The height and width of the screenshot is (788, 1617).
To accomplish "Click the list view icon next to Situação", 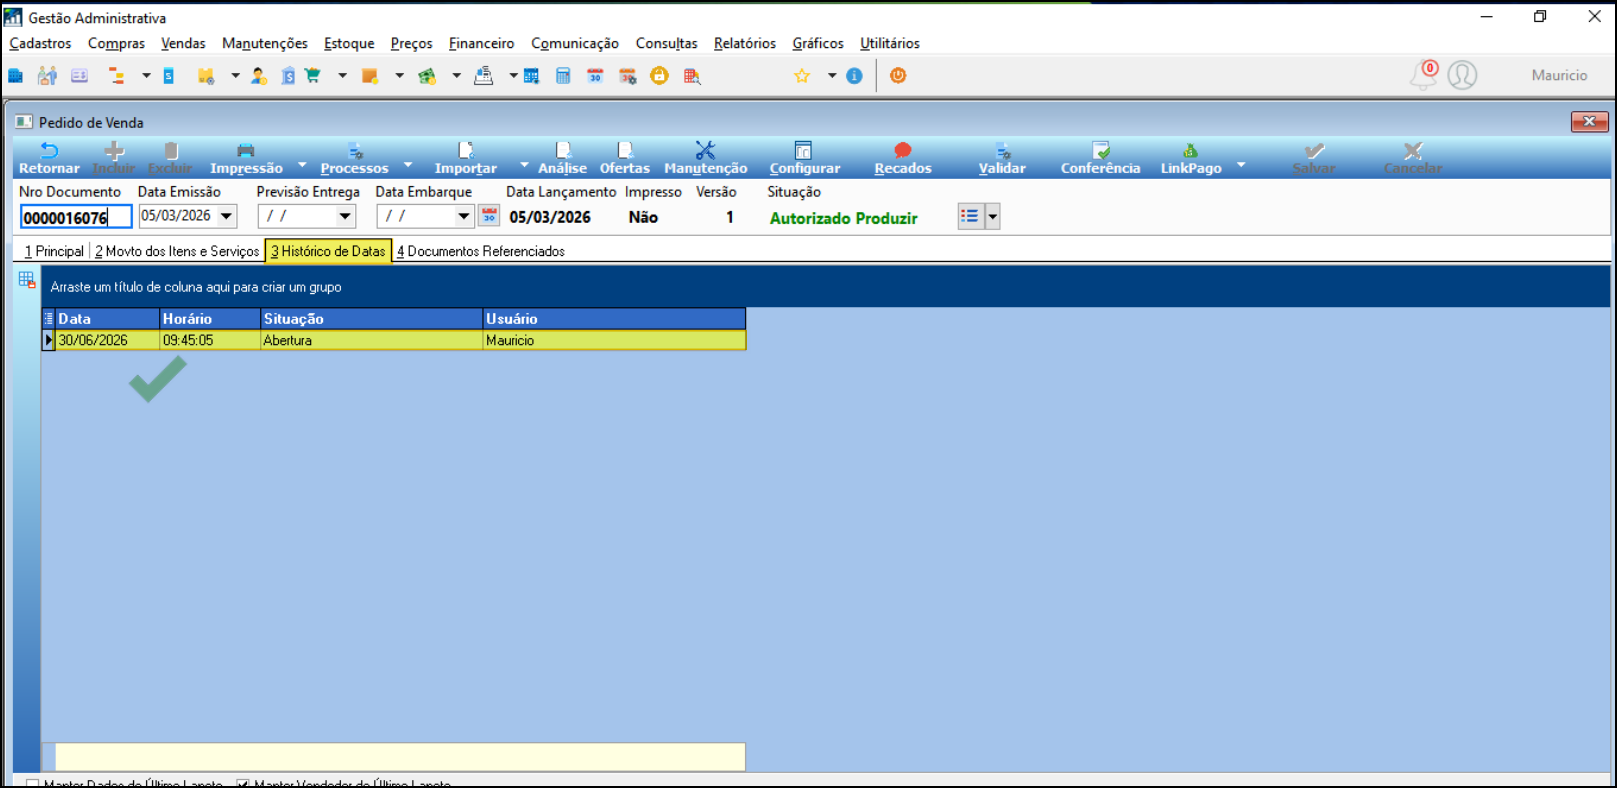I will (970, 216).
